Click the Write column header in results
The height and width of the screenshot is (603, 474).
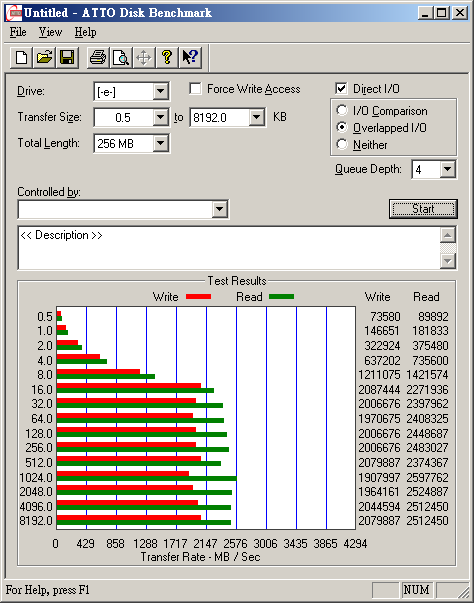(x=377, y=297)
